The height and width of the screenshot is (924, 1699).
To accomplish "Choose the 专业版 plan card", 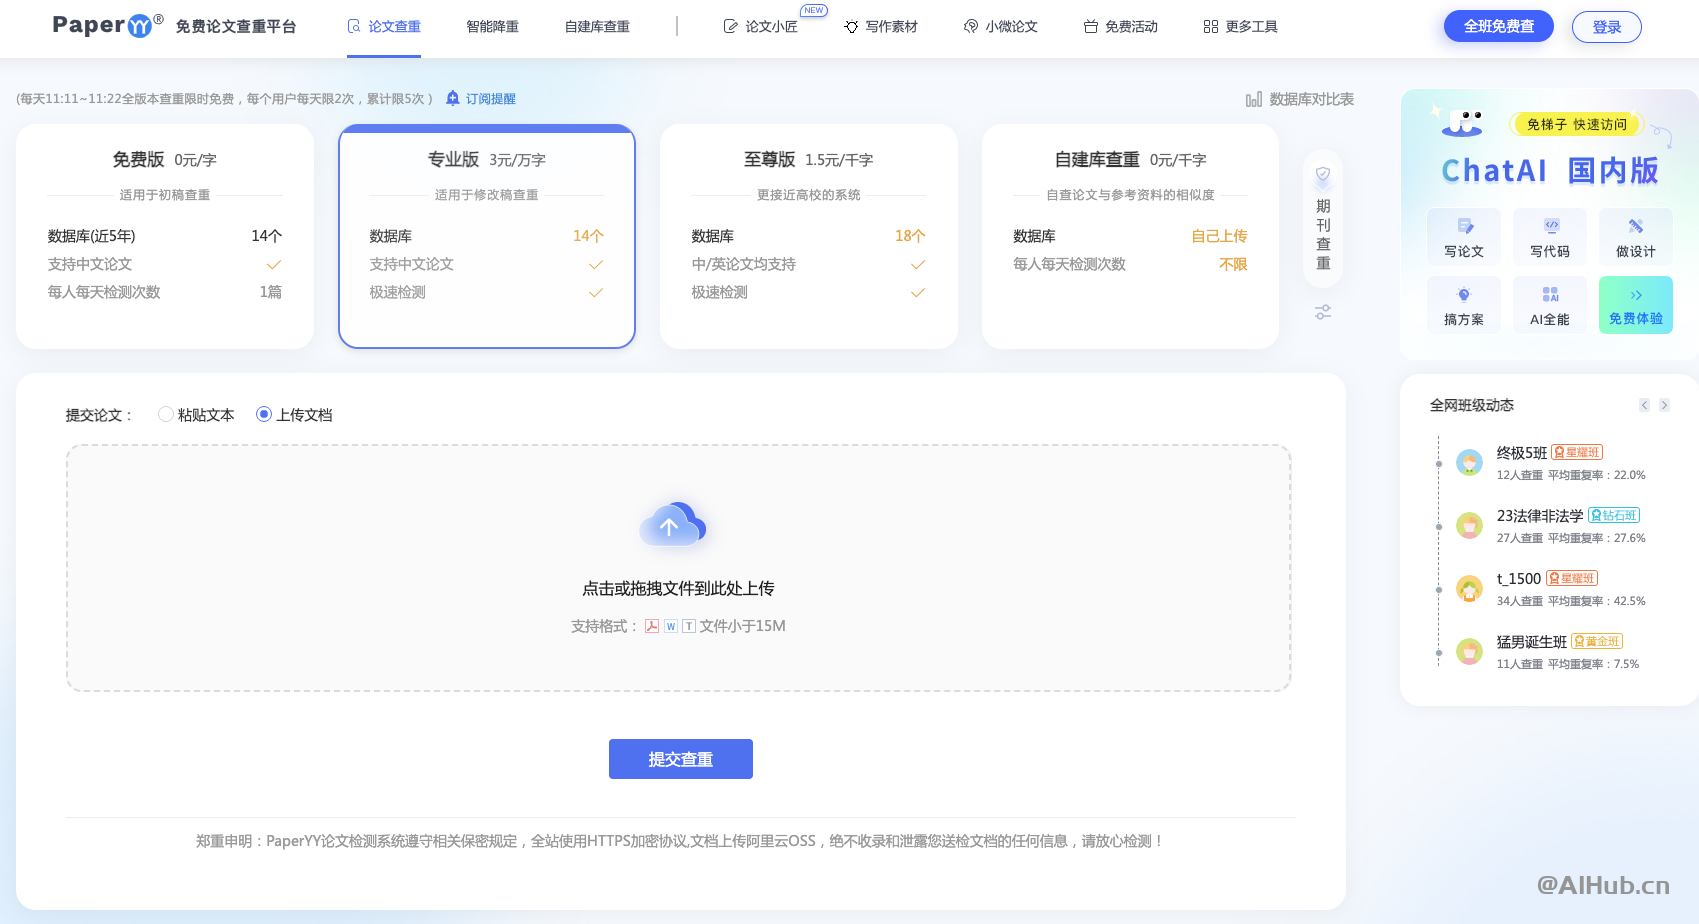I will 487,236.
